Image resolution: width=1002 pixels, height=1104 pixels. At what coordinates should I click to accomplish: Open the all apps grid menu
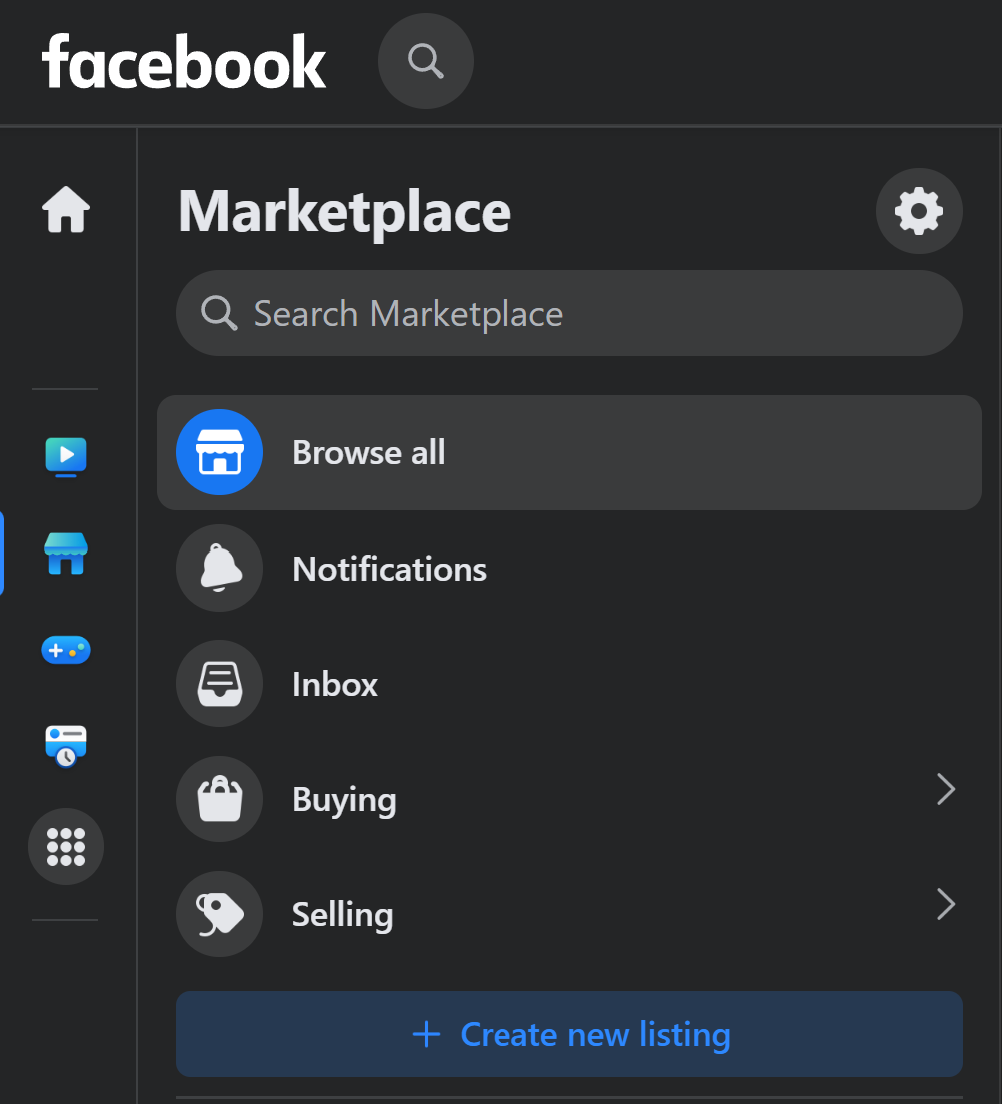[66, 846]
